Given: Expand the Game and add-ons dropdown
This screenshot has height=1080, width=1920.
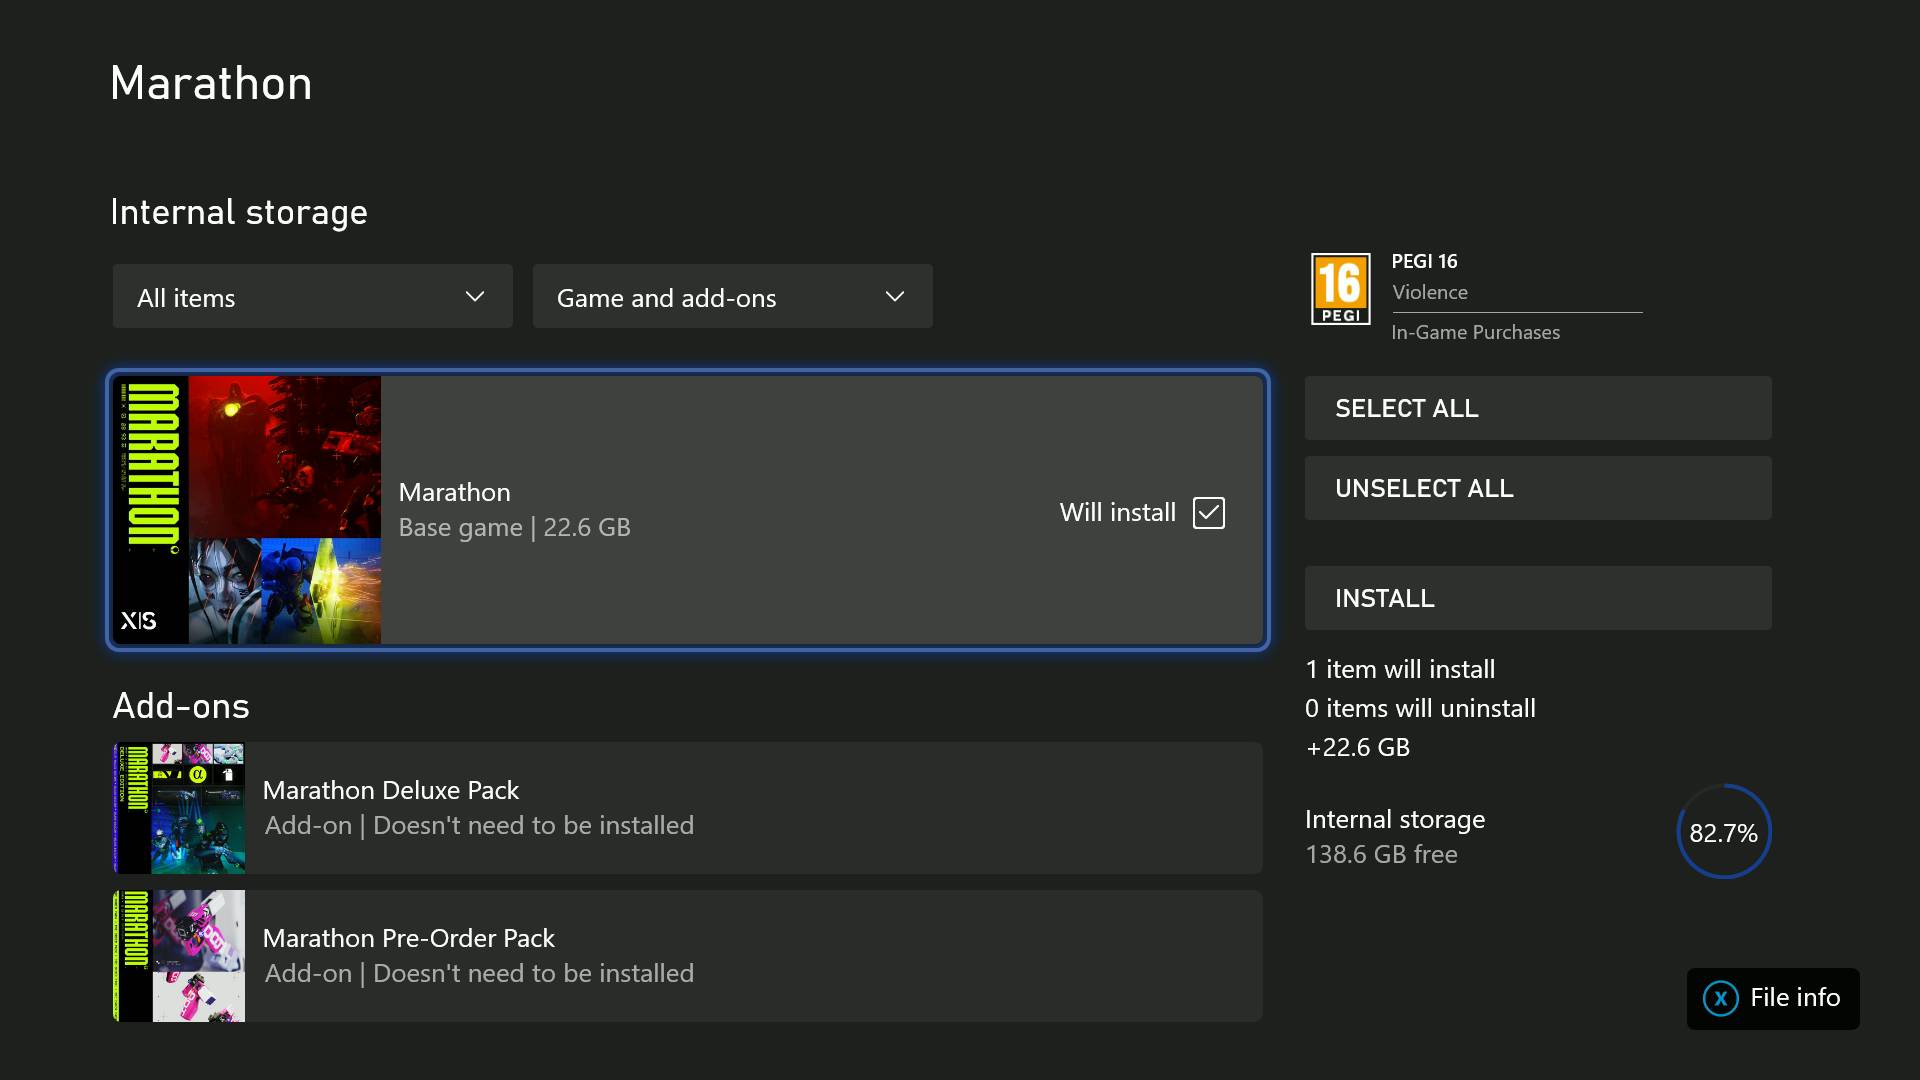Looking at the screenshot, I should [x=731, y=296].
